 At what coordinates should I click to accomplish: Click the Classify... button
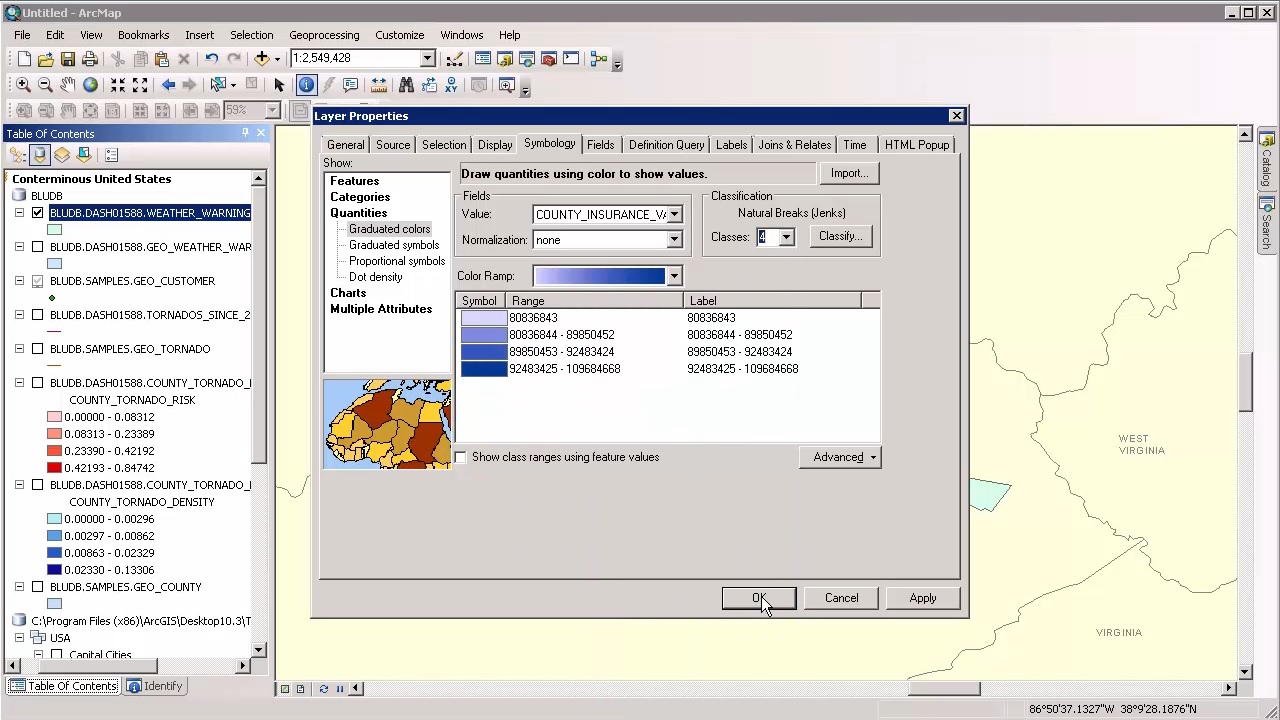(x=840, y=236)
